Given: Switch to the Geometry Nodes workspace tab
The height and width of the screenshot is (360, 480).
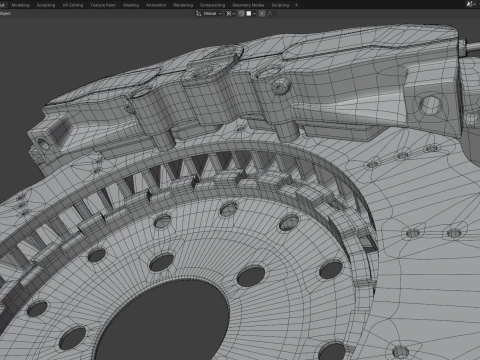Looking at the screenshot, I should click(x=248, y=5).
